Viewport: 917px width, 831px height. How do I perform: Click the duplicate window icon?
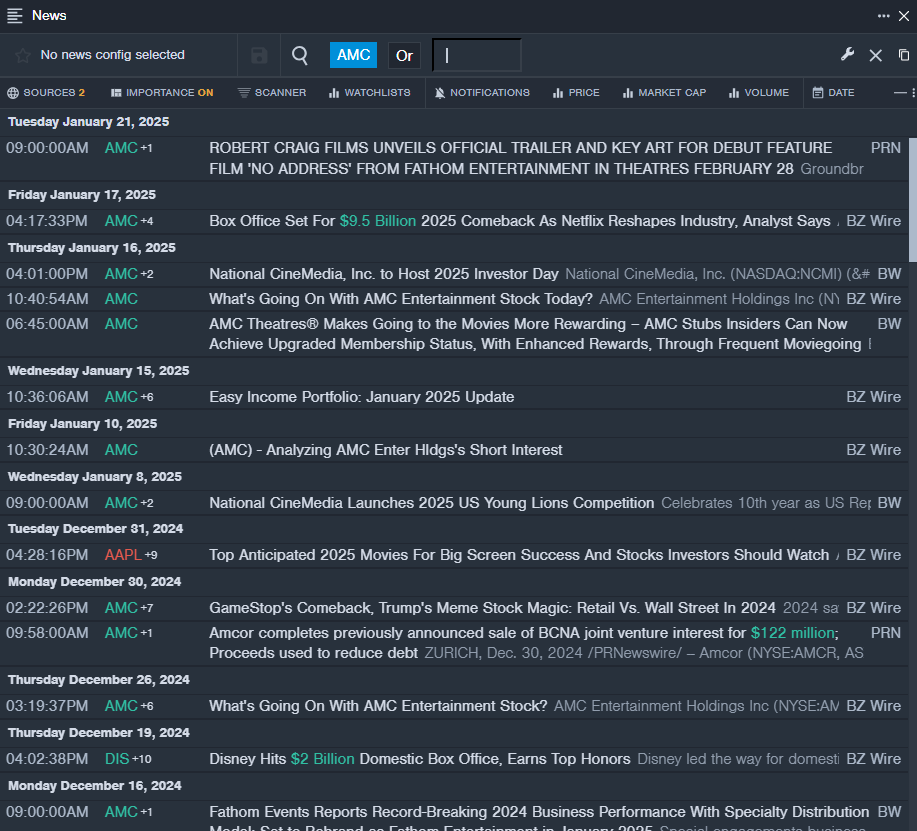[x=904, y=55]
